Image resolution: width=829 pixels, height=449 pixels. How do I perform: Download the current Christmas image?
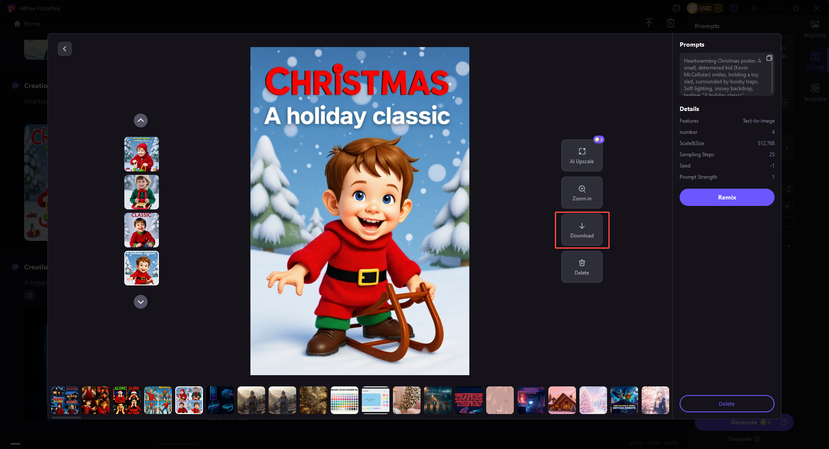582,230
